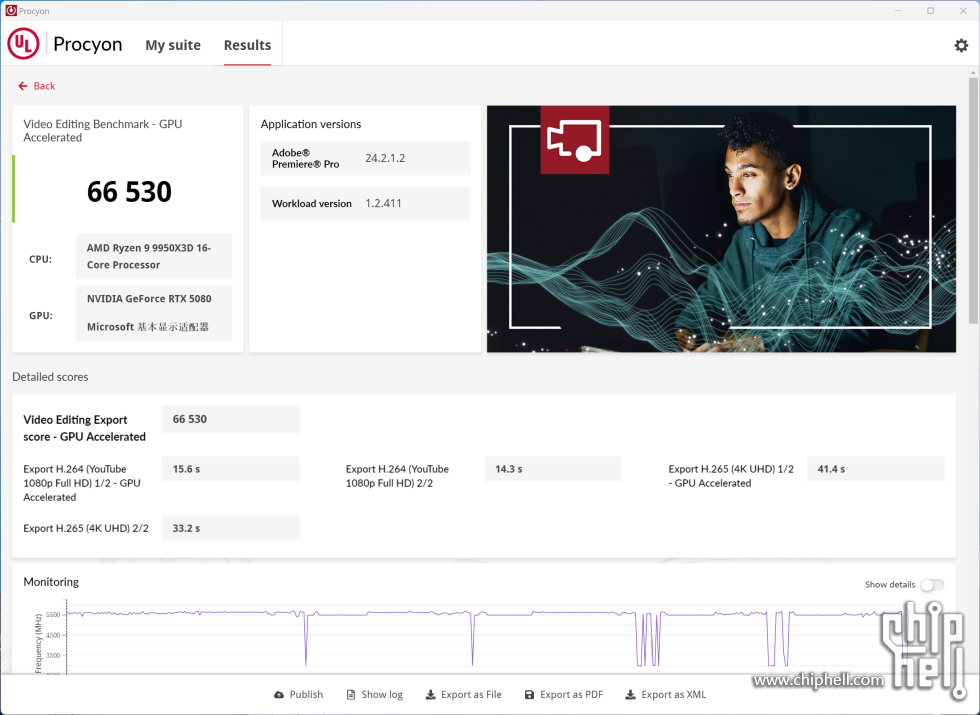
Task: Maximize the Procyon window
Action: (x=930, y=11)
